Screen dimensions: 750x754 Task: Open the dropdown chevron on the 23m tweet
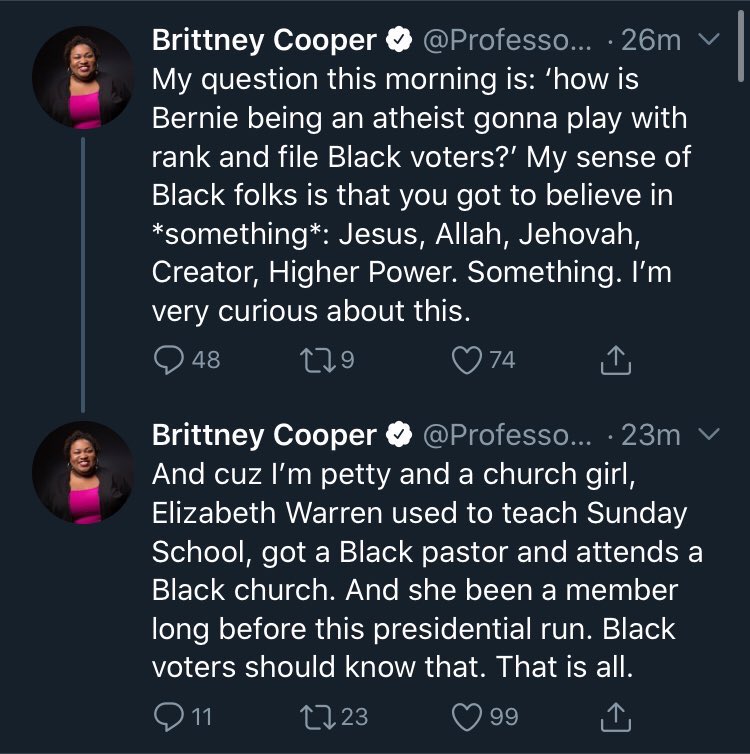pyautogui.click(x=708, y=435)
